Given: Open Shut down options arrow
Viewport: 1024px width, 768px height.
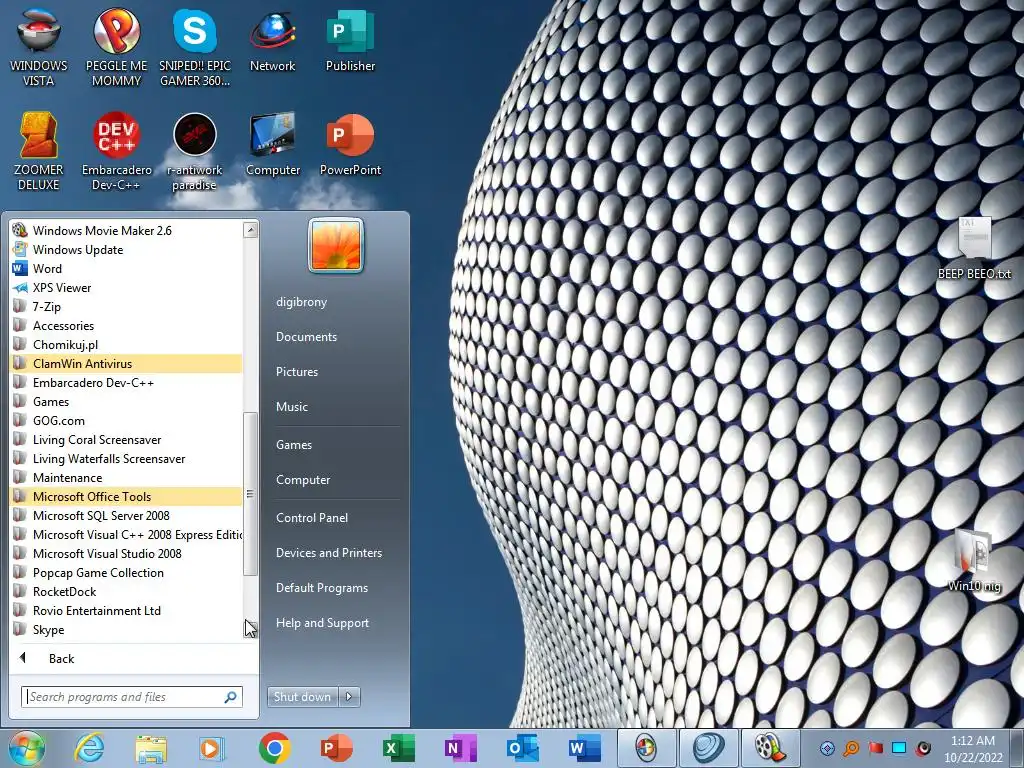Looking at the screenshot, I should pyautogui.click(x=349, y=697).
